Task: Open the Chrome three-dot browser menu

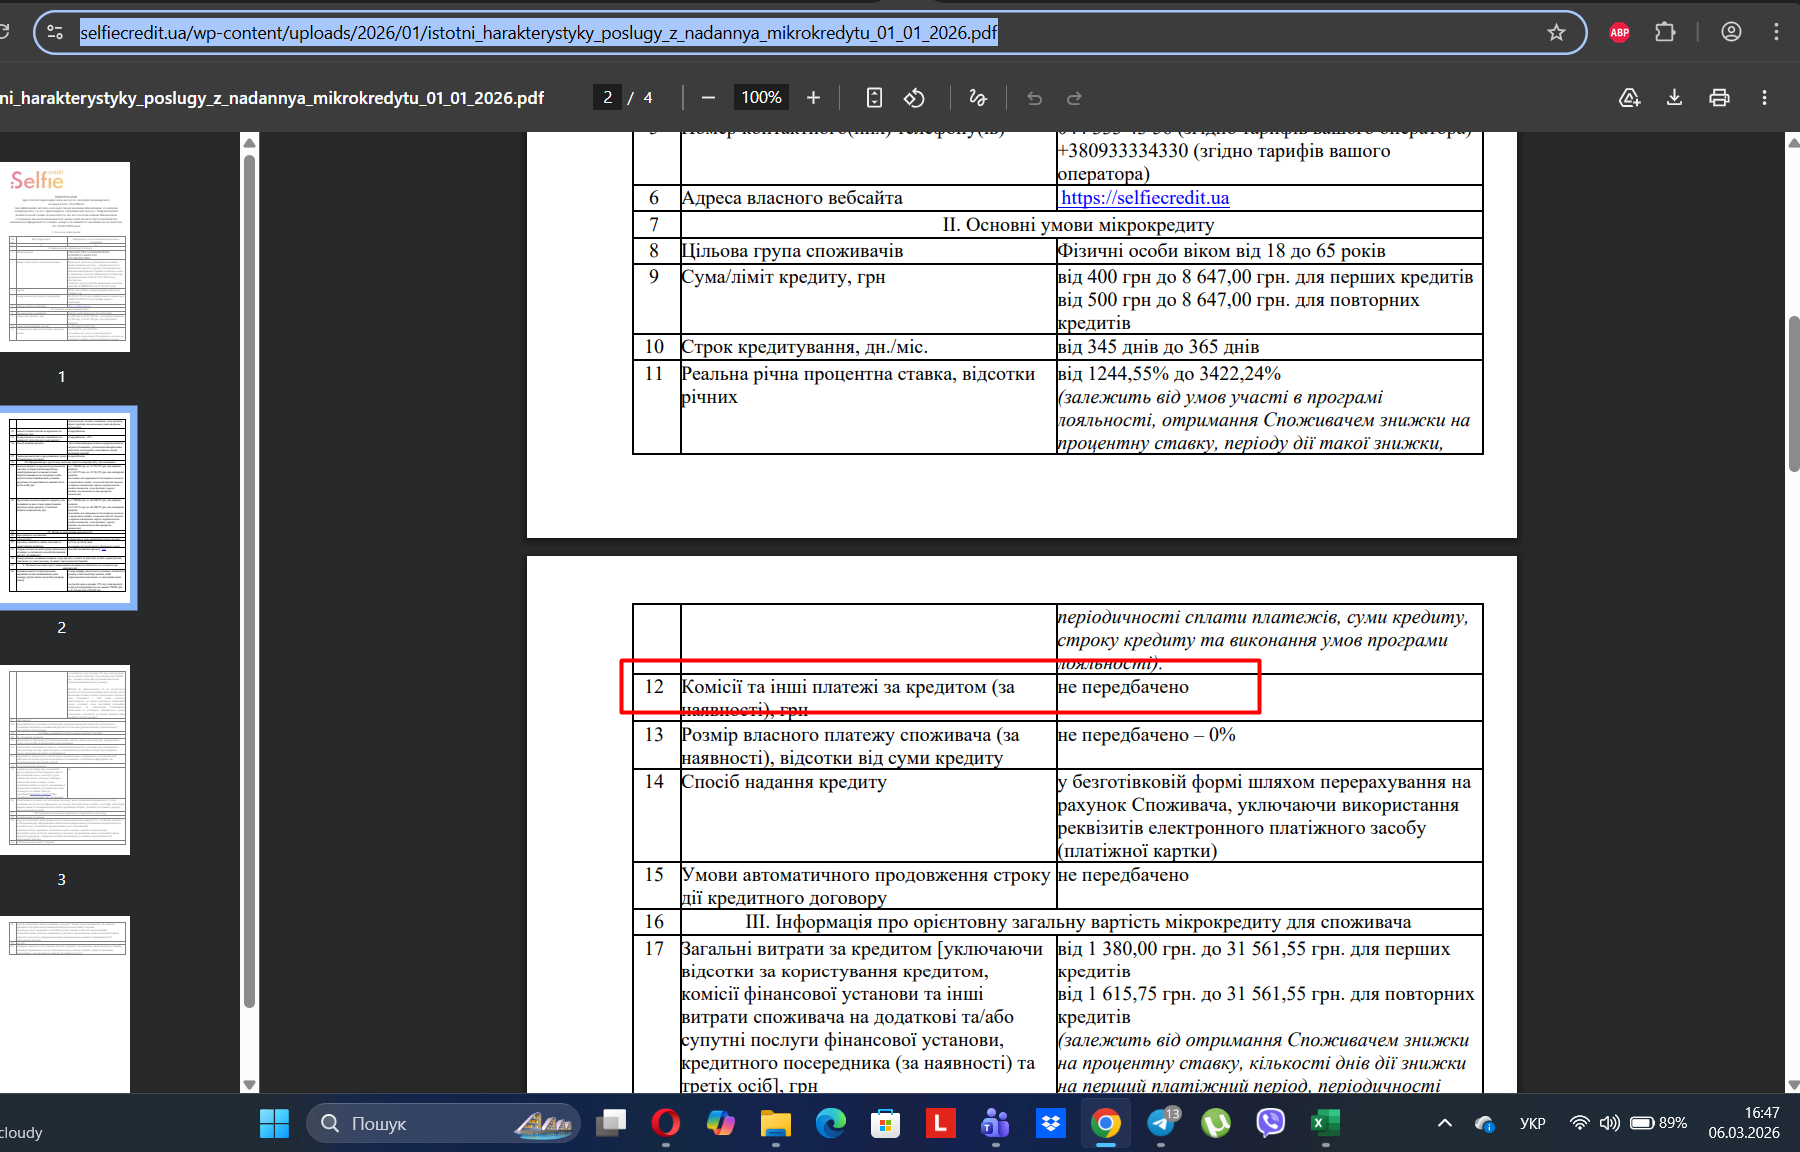Action: [x=1776, y=33]
